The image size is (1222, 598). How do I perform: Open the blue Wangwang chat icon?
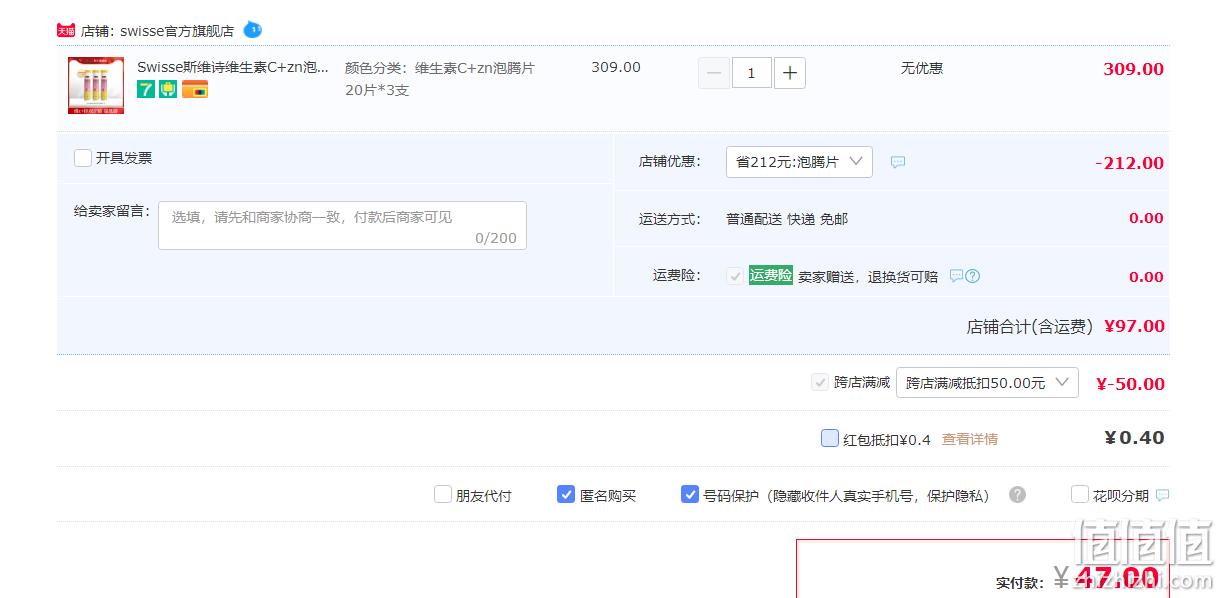coord(252,30)
